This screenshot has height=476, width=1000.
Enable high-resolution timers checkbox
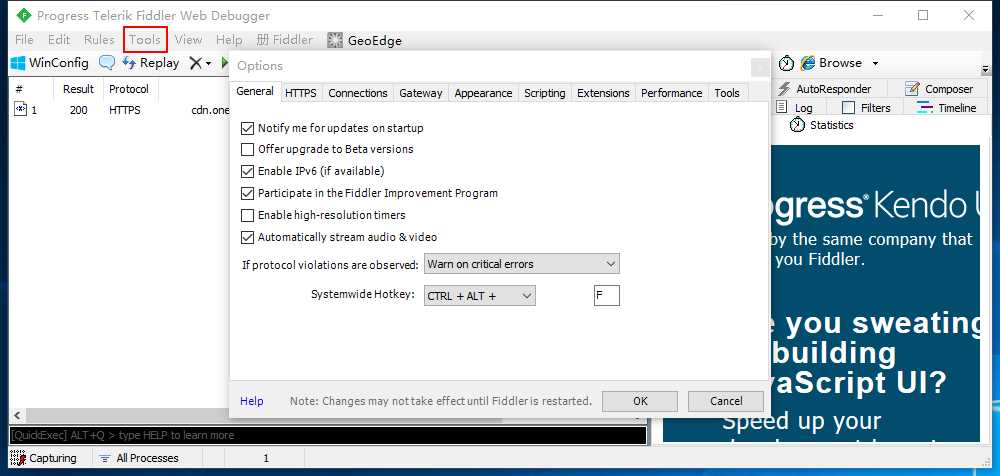pos(247,215)
